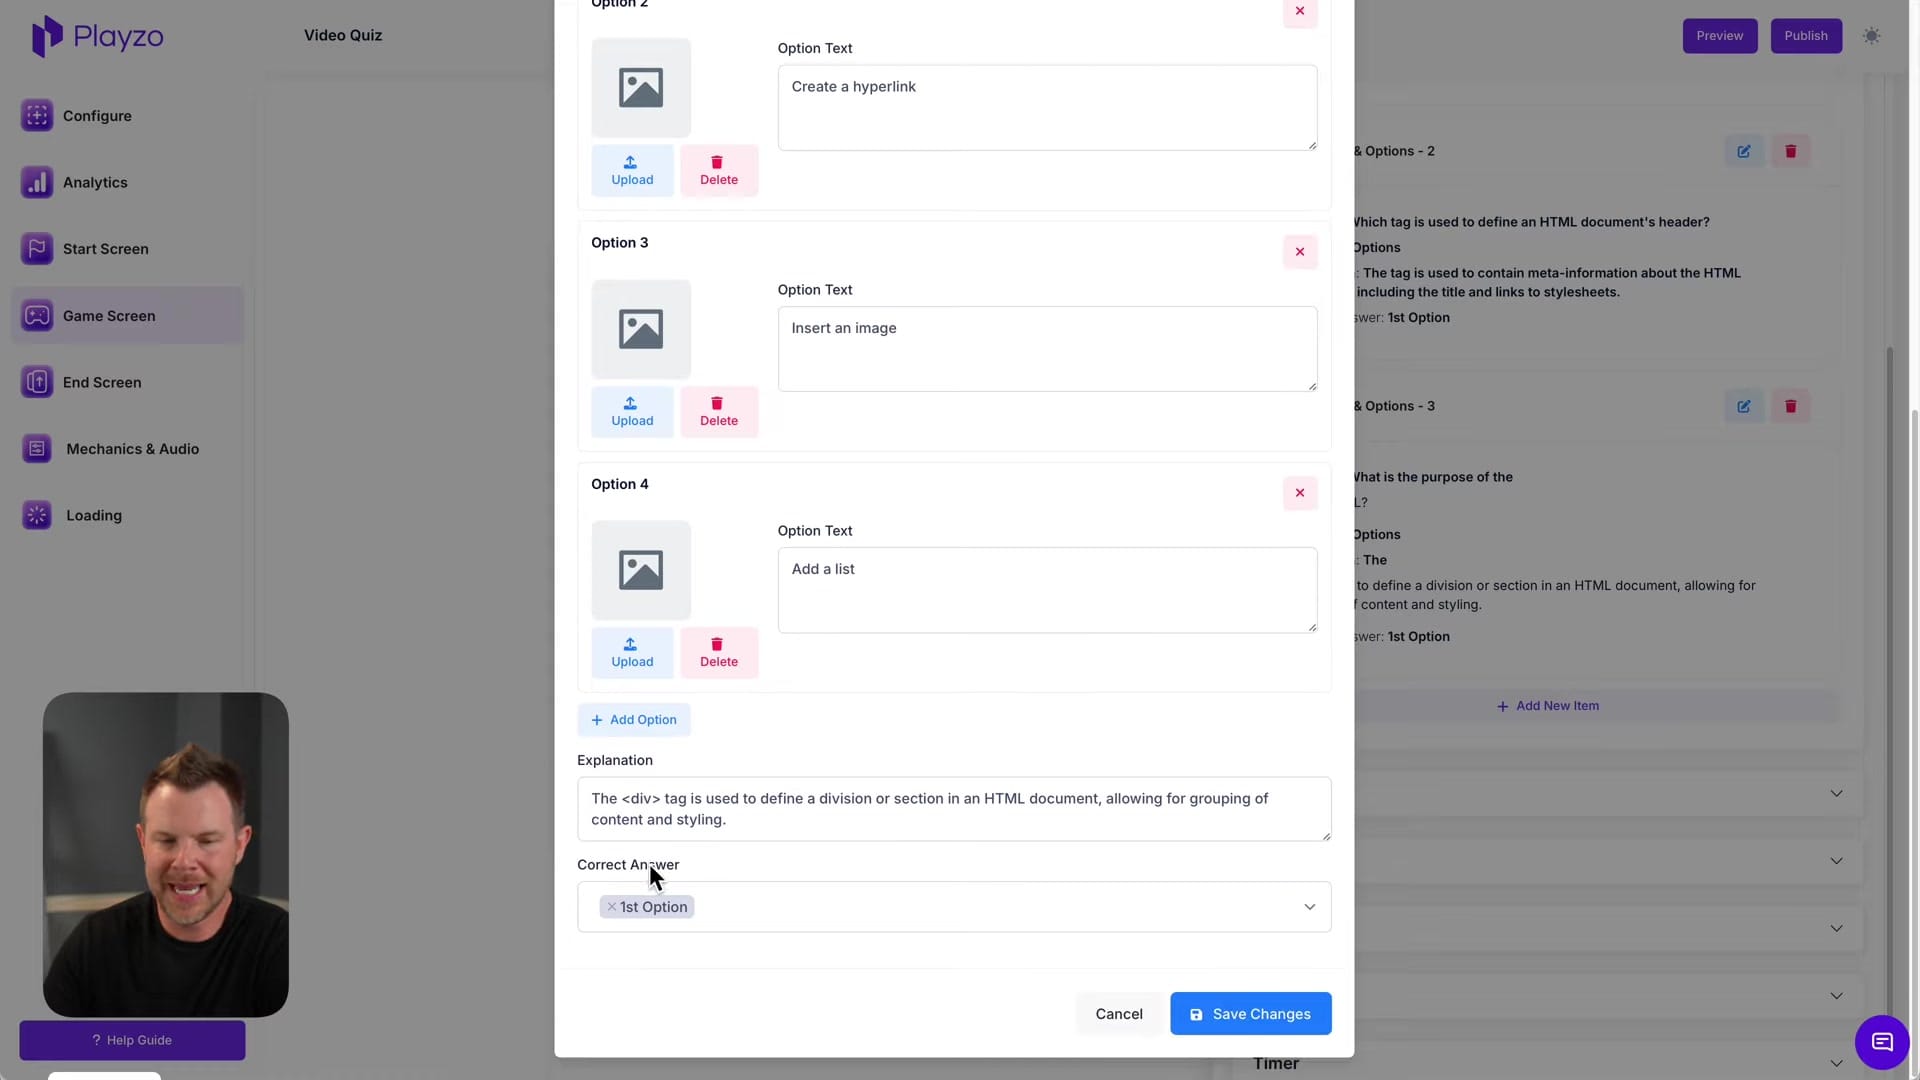Click the Add Option button
The image size is (1920, 1080).
pos(634,720)
